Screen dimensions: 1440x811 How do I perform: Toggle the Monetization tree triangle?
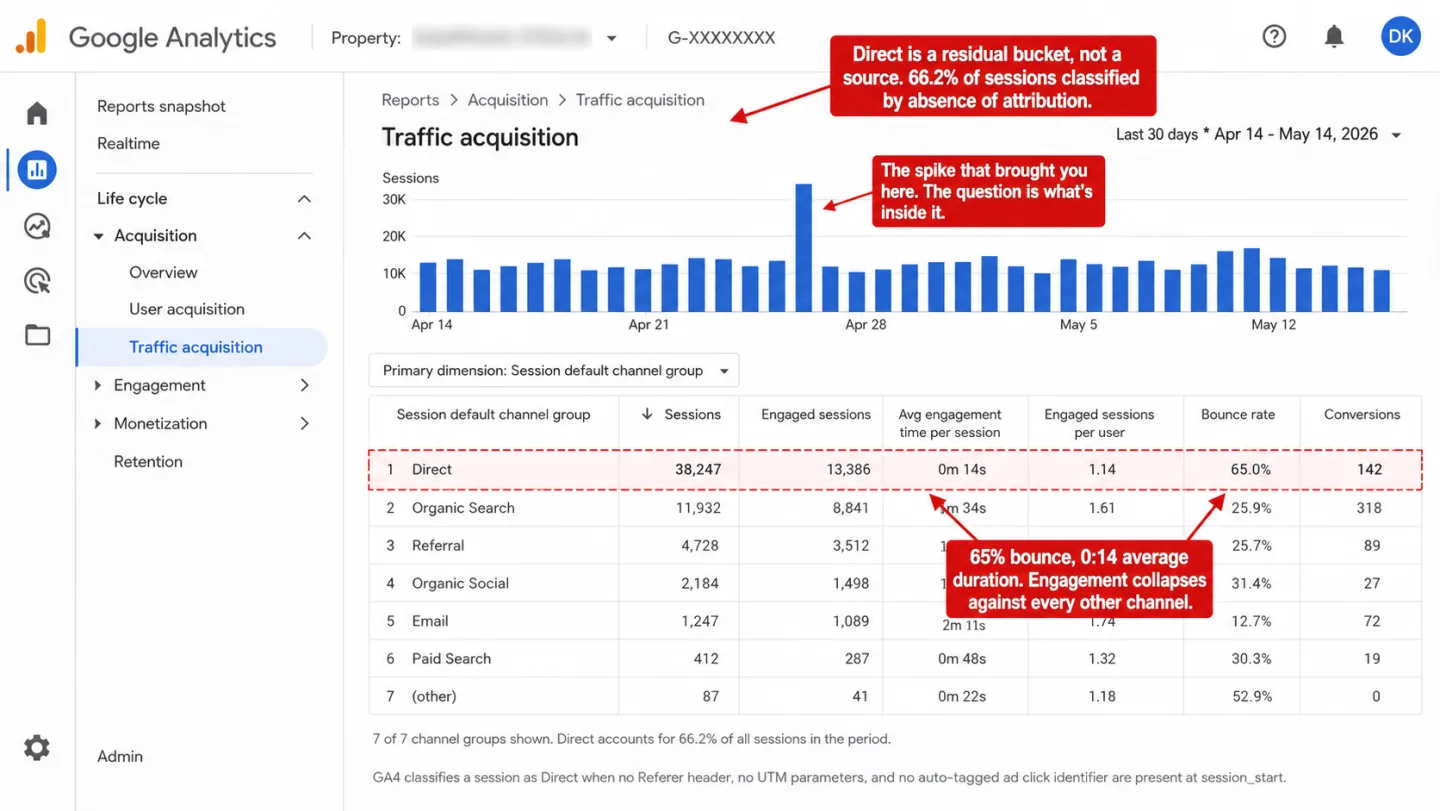(98, 423)
